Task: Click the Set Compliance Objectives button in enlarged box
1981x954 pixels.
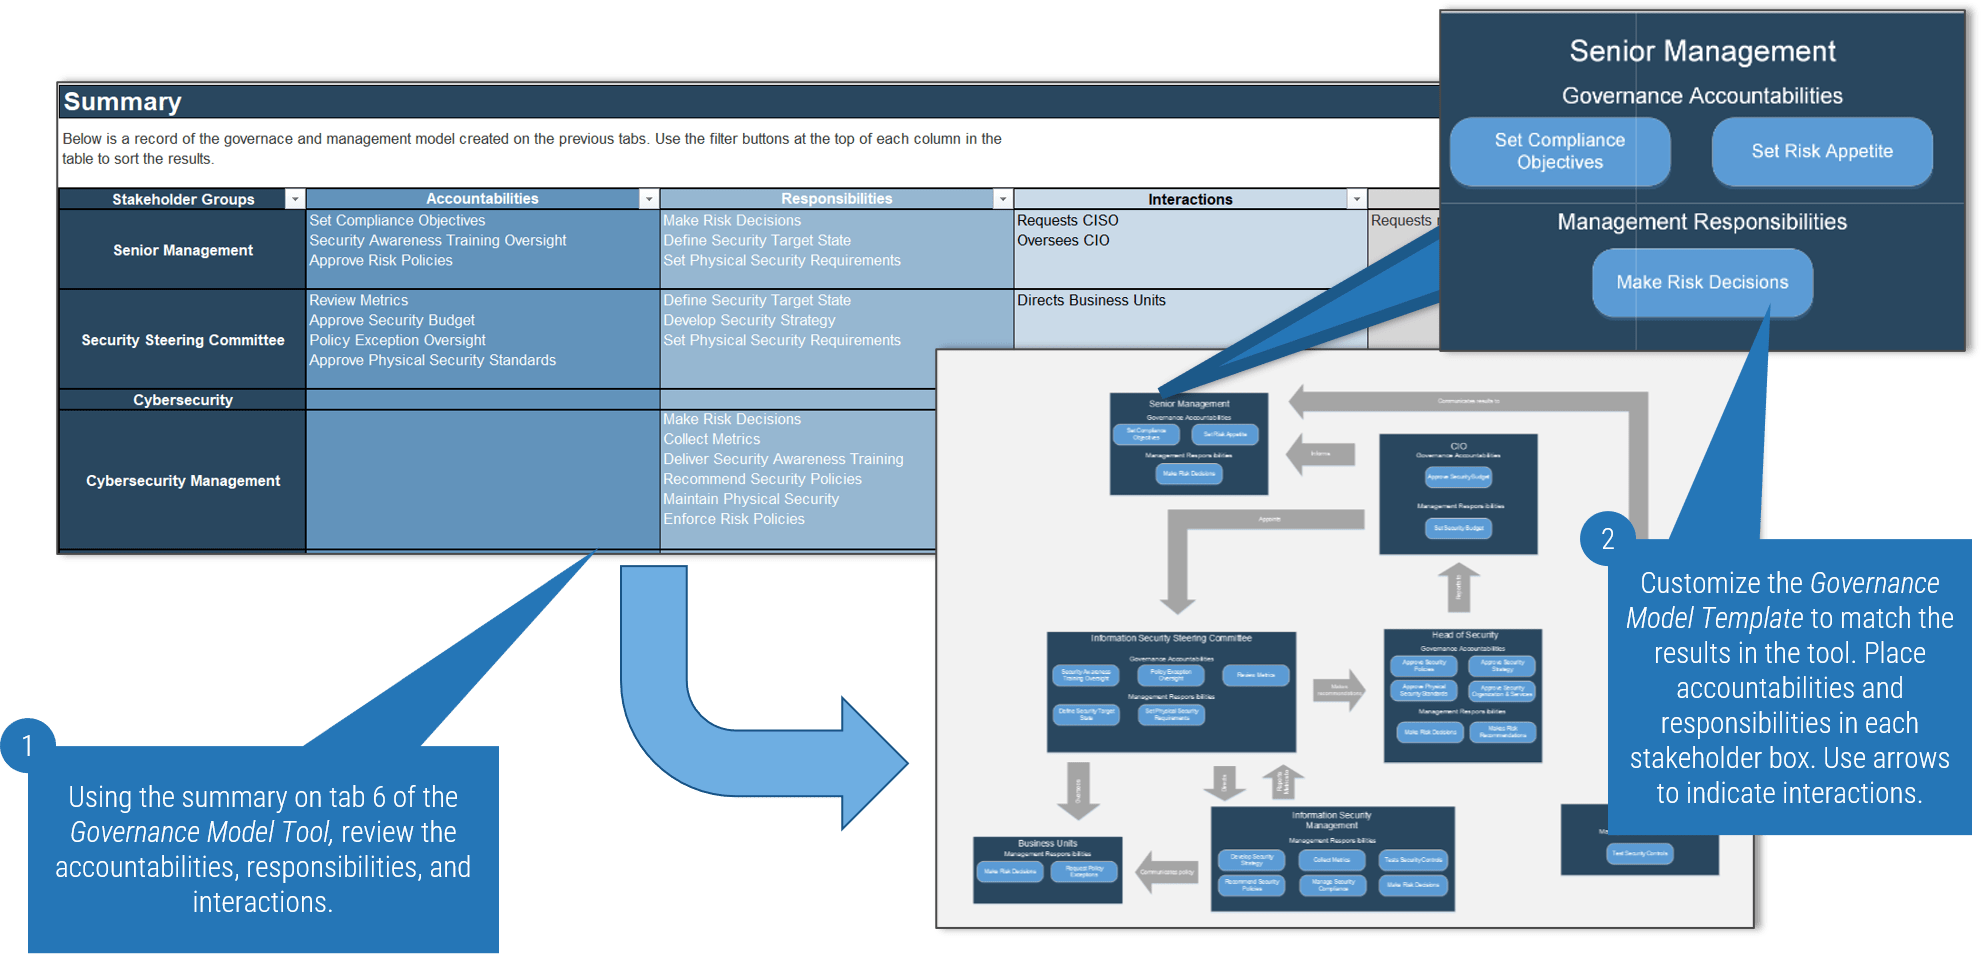Action: (x=1560, y=151)
